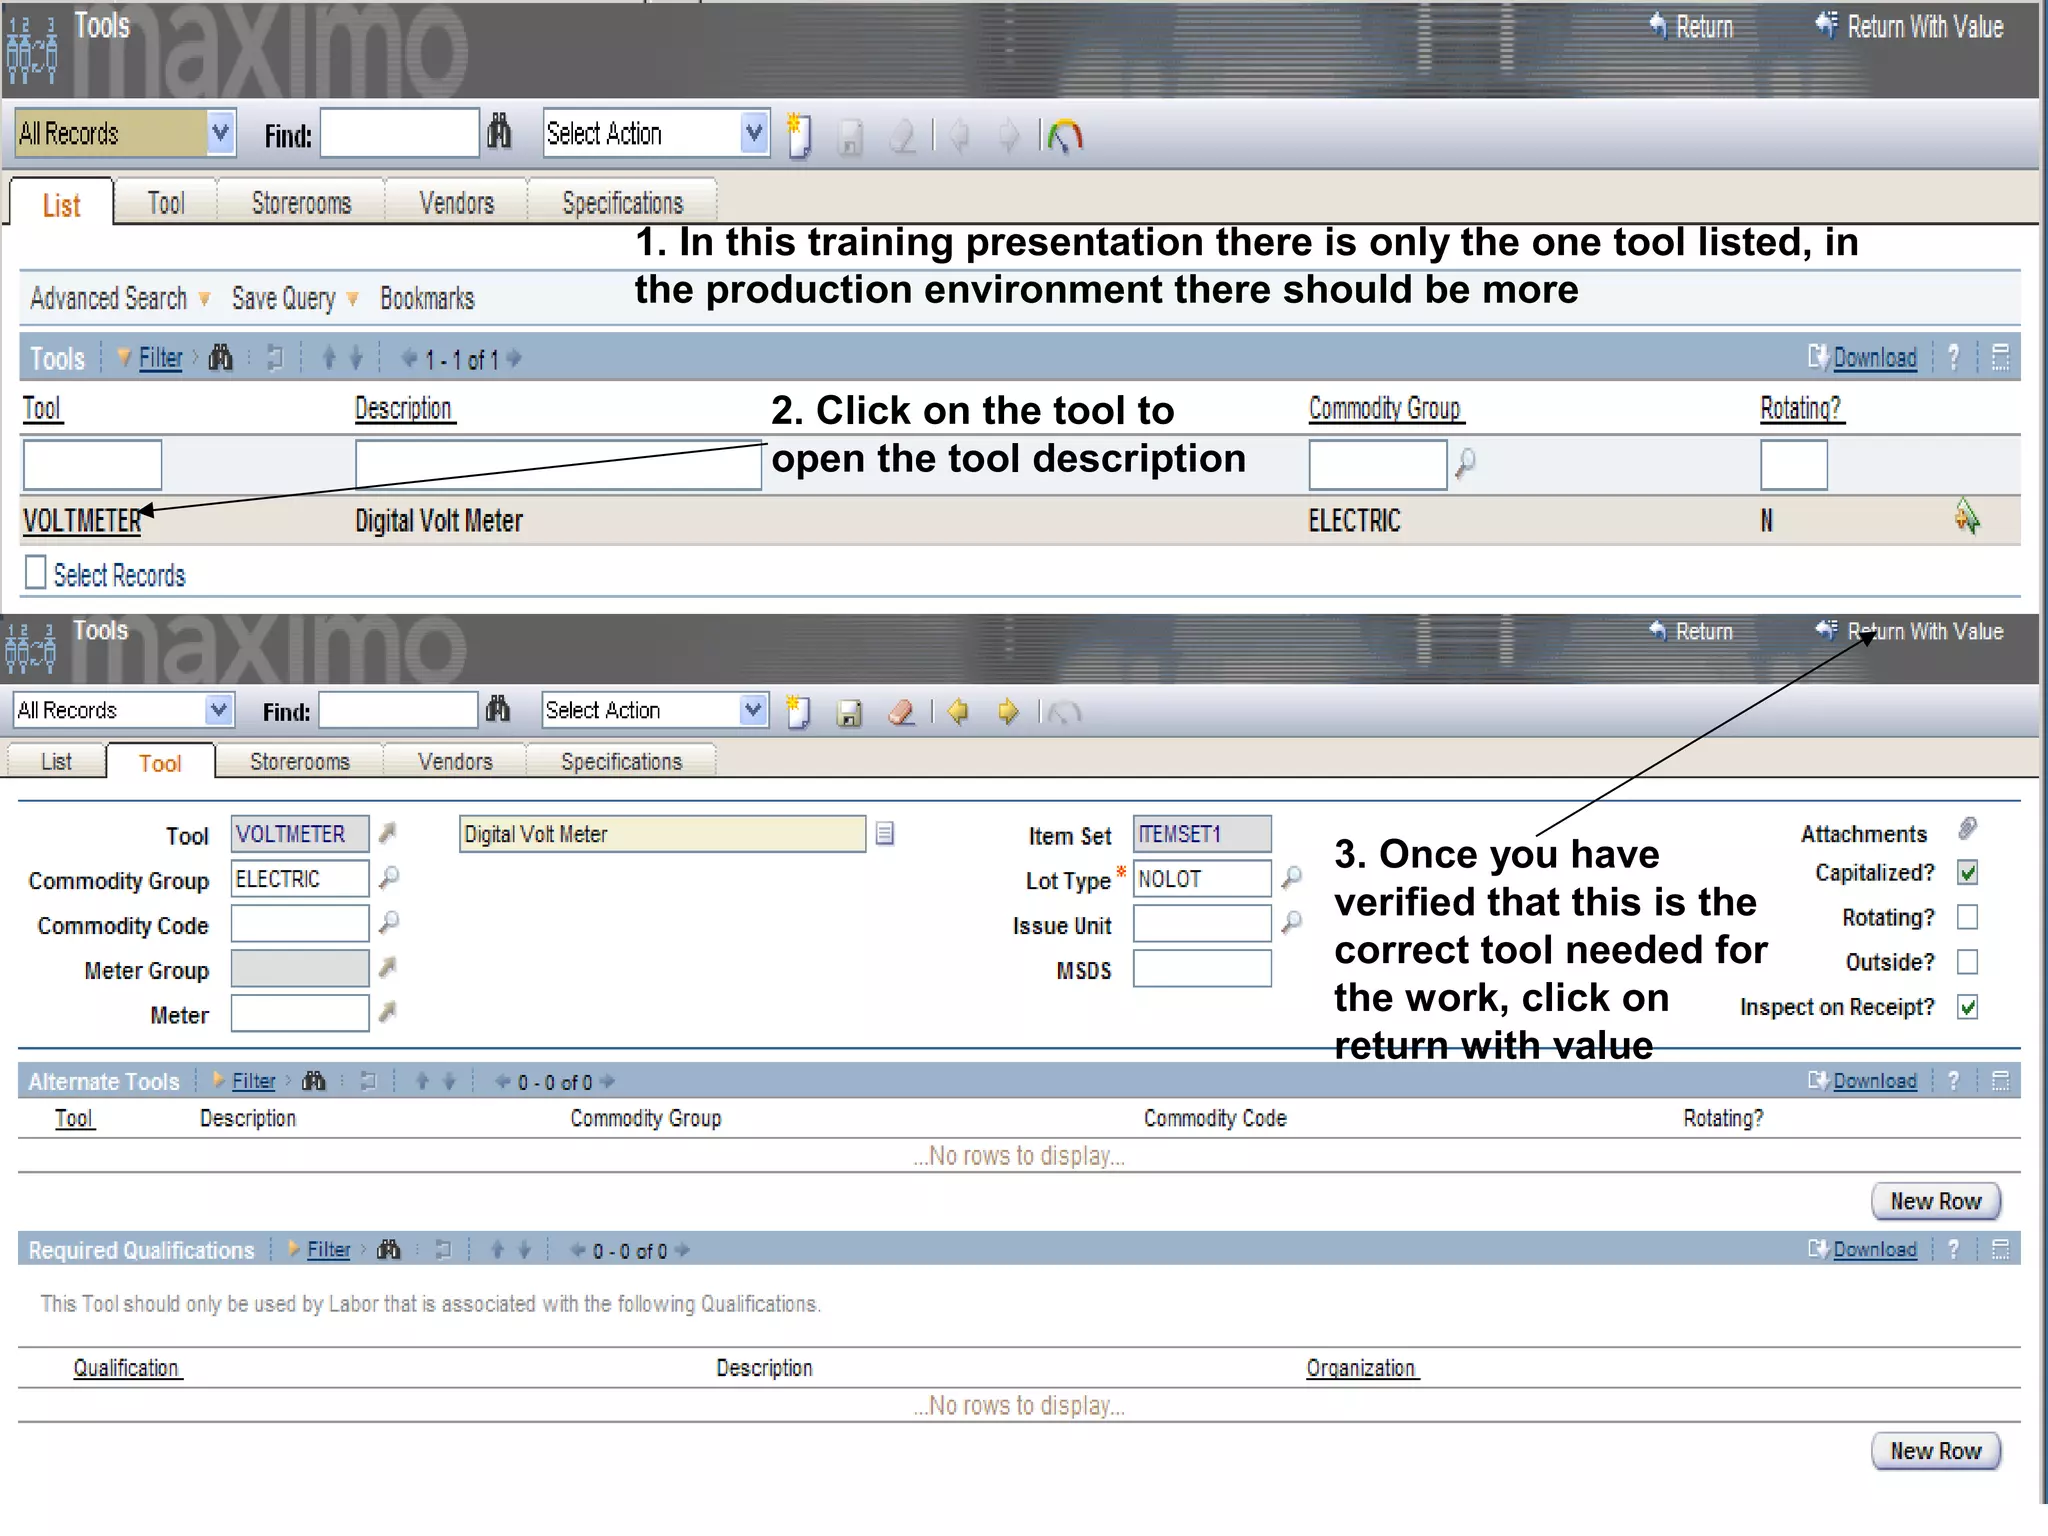
Task: Click MSDS input field
Action: 1202,969
